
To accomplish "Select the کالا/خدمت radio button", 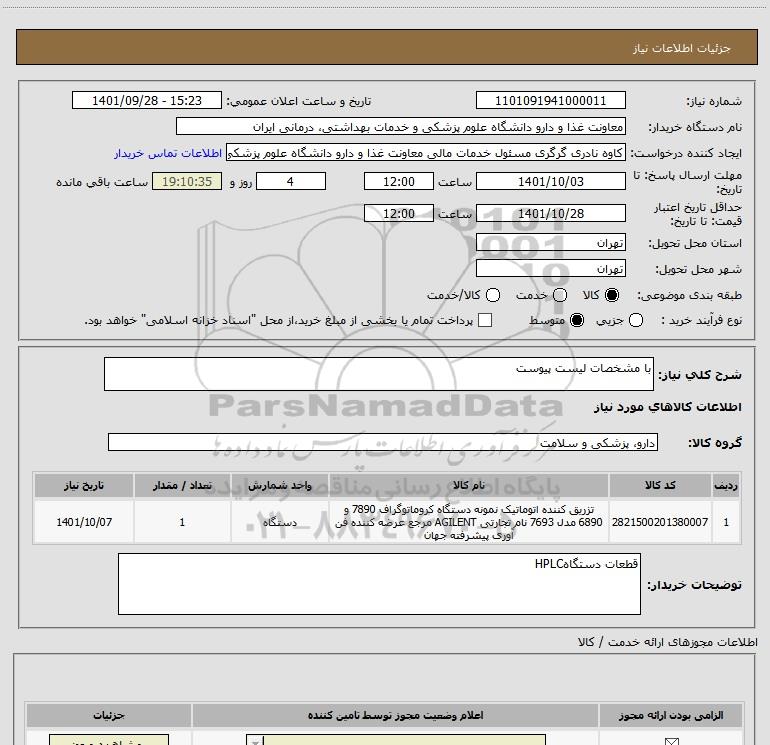I will click(493, 295).
